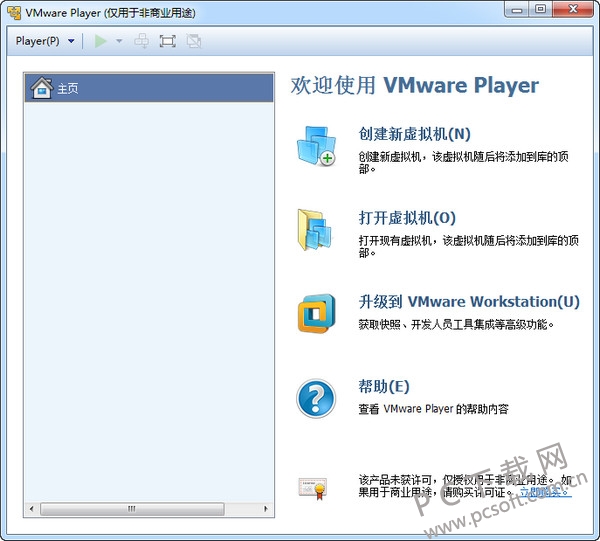The width and height of the screenshot is (600, 541).
Task: Click the Unity mode toolbar icon
Action: coord(194,41)
